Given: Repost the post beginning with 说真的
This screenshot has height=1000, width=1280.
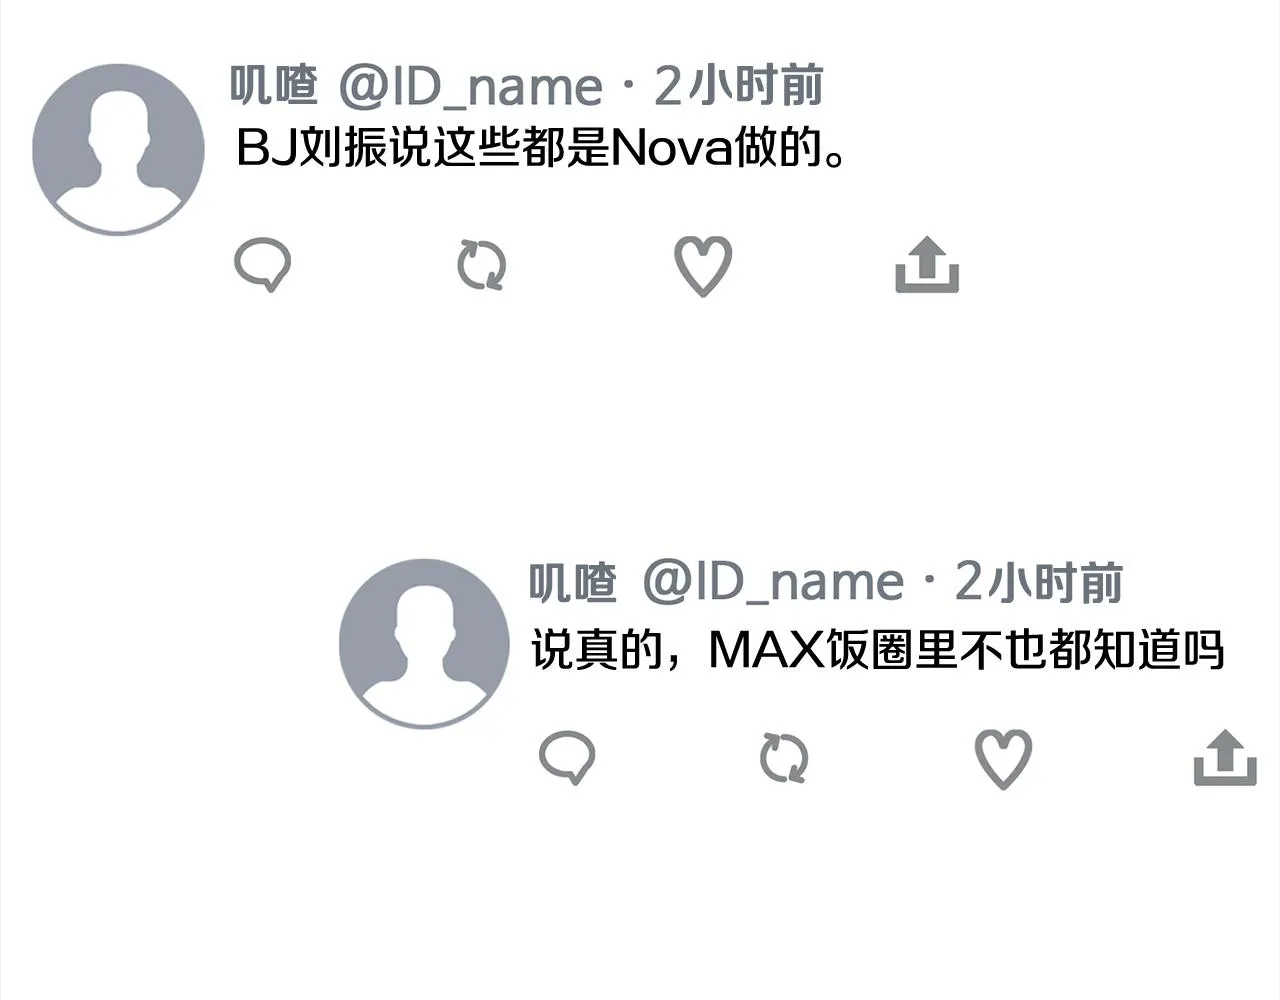Looking at the screenshot, I should [784, 758].
